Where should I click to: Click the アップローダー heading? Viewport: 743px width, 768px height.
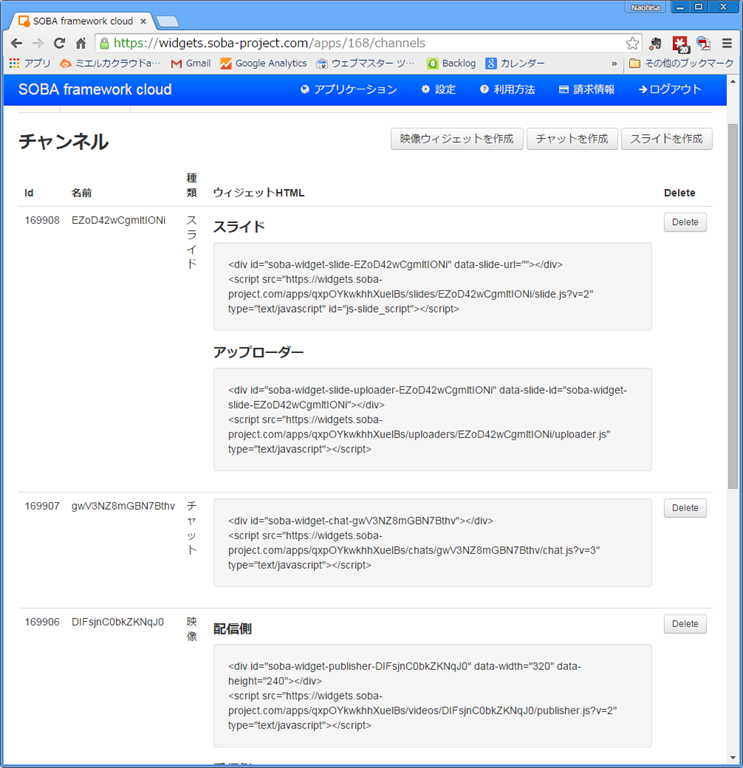click(258, 352)
